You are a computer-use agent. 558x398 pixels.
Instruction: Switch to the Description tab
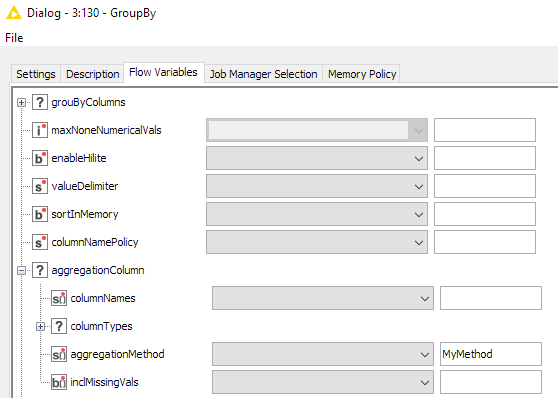coord(93,74)
